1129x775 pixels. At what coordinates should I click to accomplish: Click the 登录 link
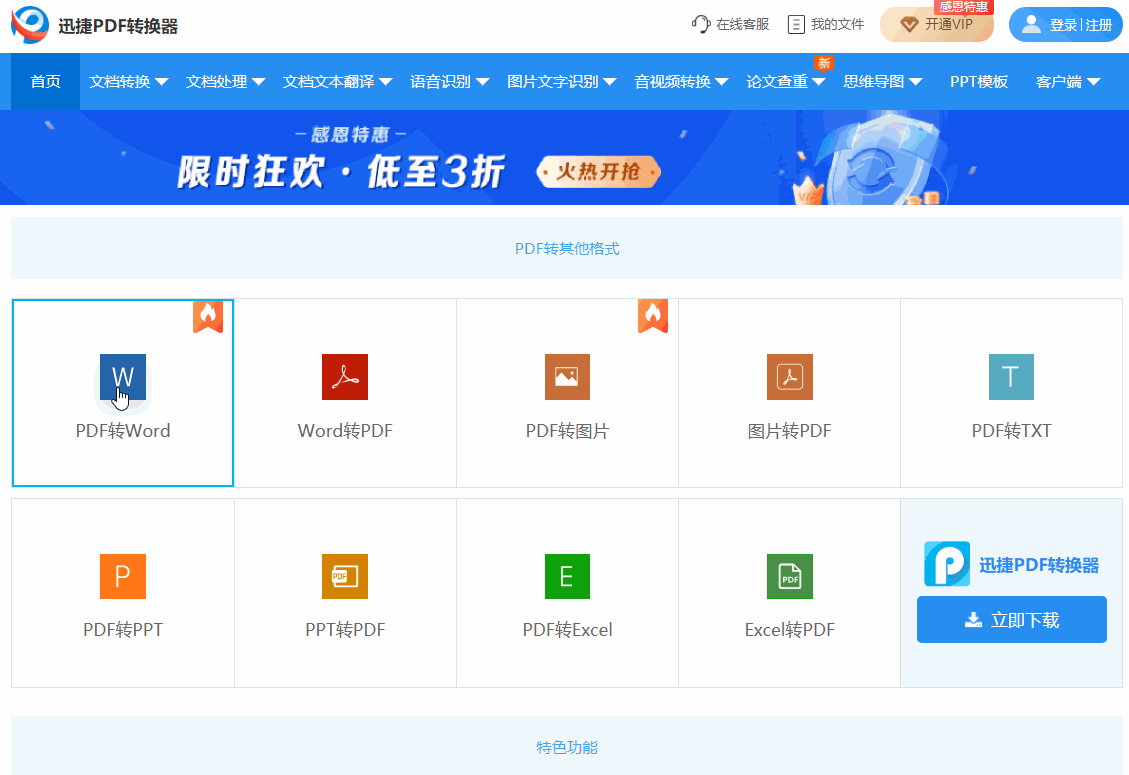click(x=1063, y=25)
